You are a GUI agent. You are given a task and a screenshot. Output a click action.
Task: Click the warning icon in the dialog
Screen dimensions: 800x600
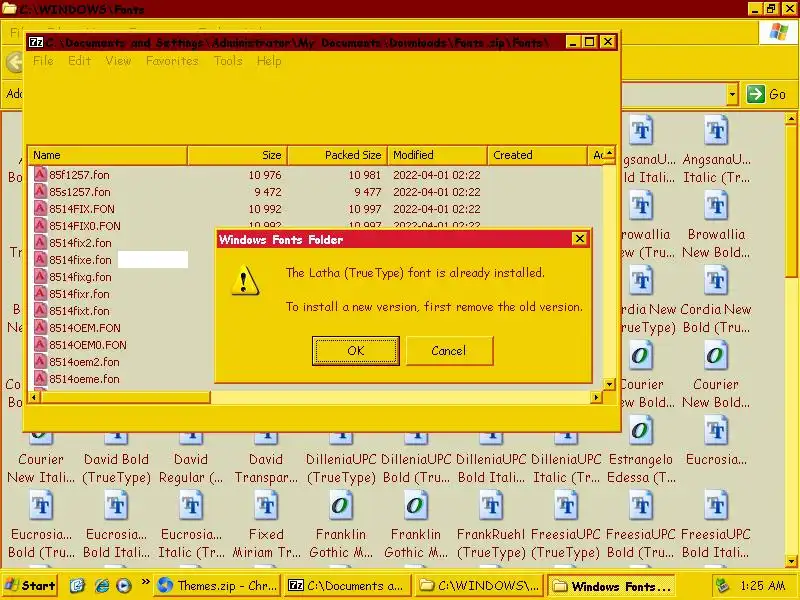244,281
